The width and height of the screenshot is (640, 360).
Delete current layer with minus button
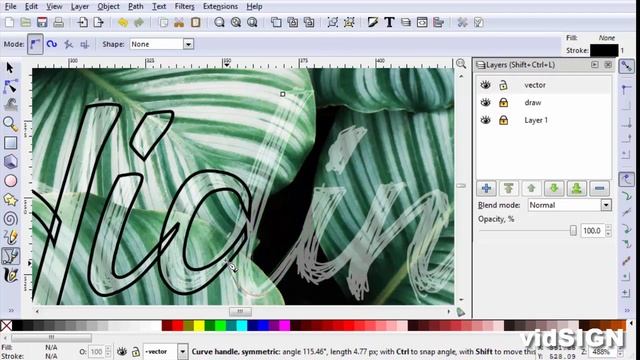[x=599, y=188]
